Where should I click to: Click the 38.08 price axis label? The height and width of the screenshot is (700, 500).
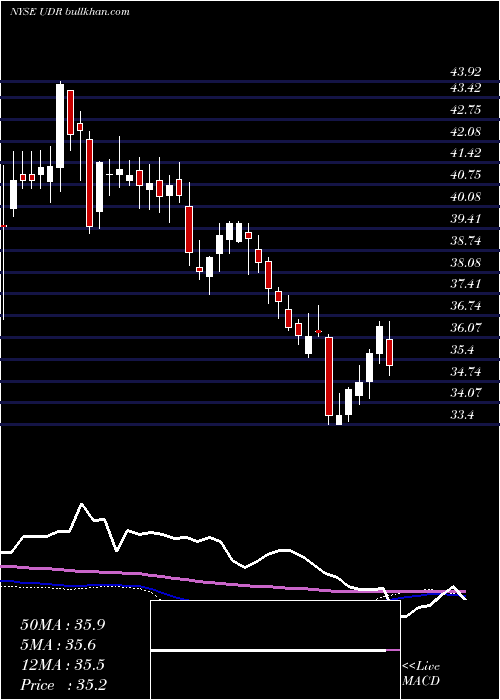465,262
